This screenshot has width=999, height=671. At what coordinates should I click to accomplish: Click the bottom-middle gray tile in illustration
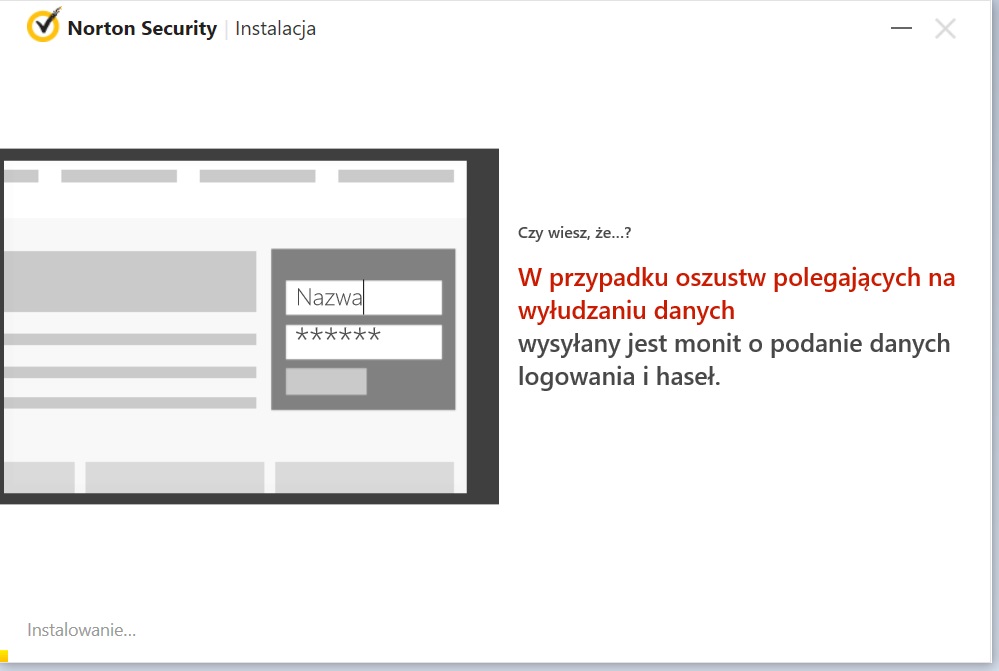pyautogui.click(x=174, y=476)
